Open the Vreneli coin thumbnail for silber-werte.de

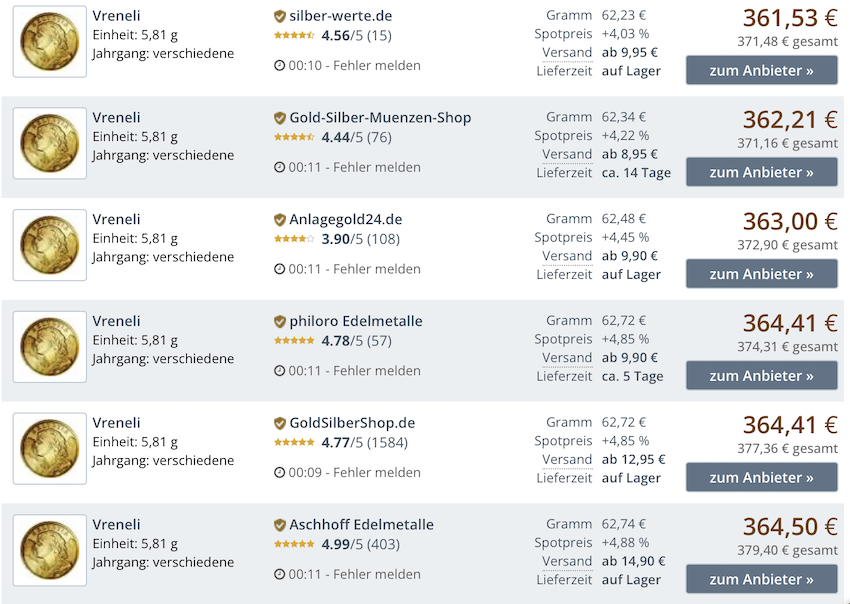49,41
